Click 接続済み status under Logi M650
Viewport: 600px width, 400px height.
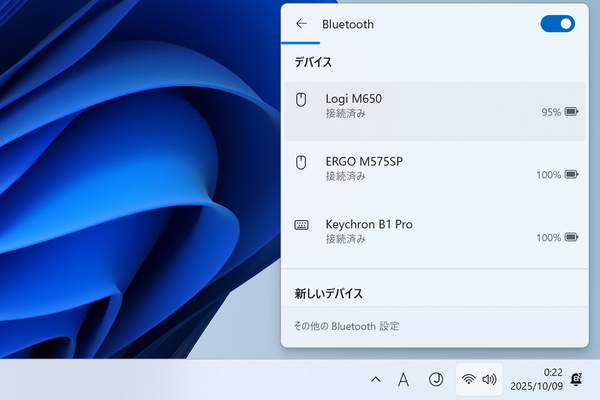(346, 113)
